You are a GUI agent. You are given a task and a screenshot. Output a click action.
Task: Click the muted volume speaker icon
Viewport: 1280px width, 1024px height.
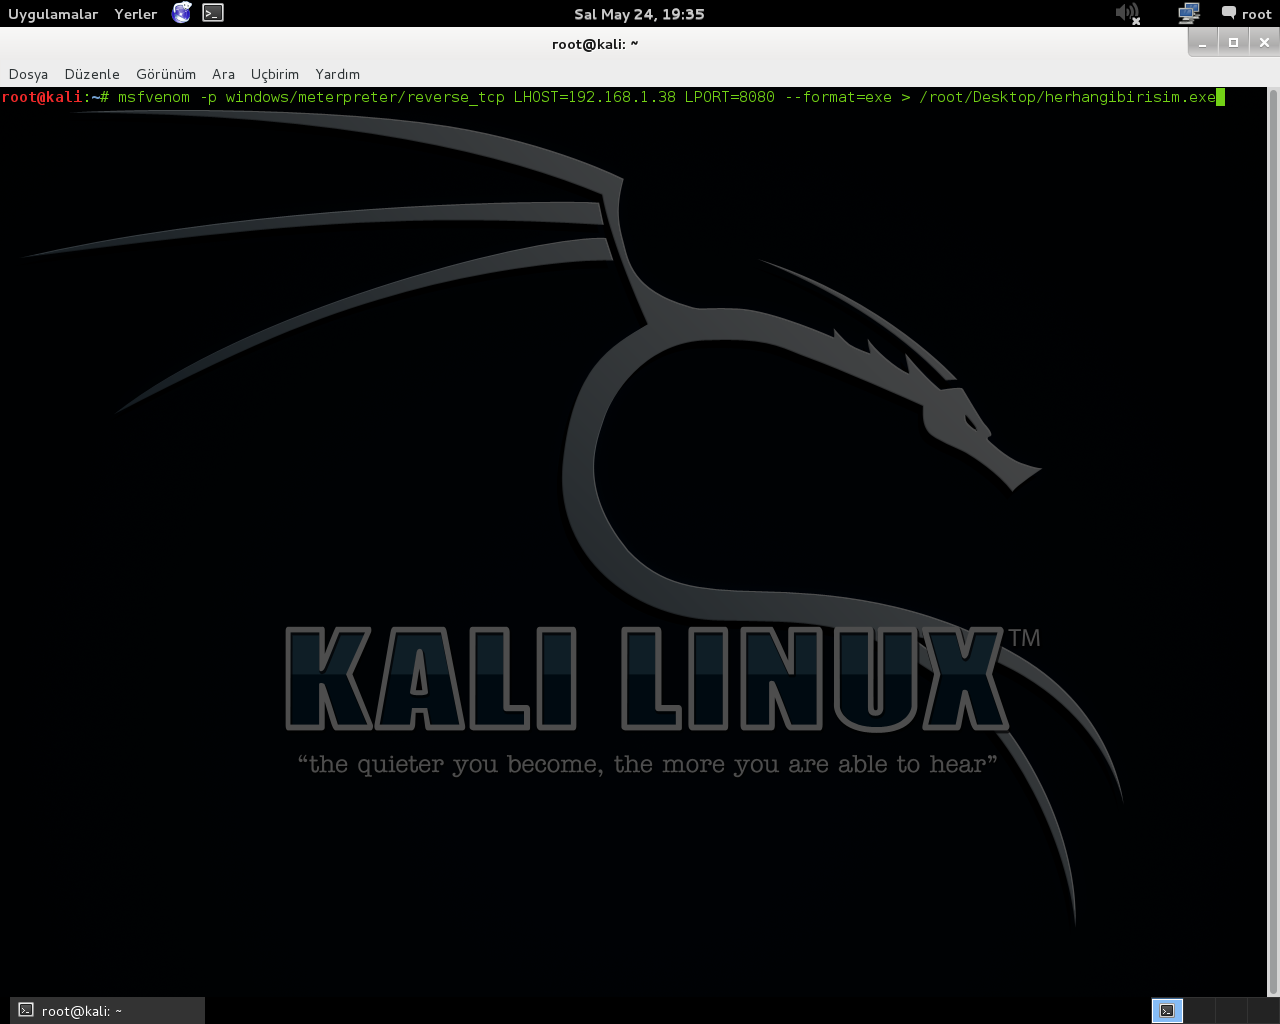pyautogui.click(x=1128, y=13)
